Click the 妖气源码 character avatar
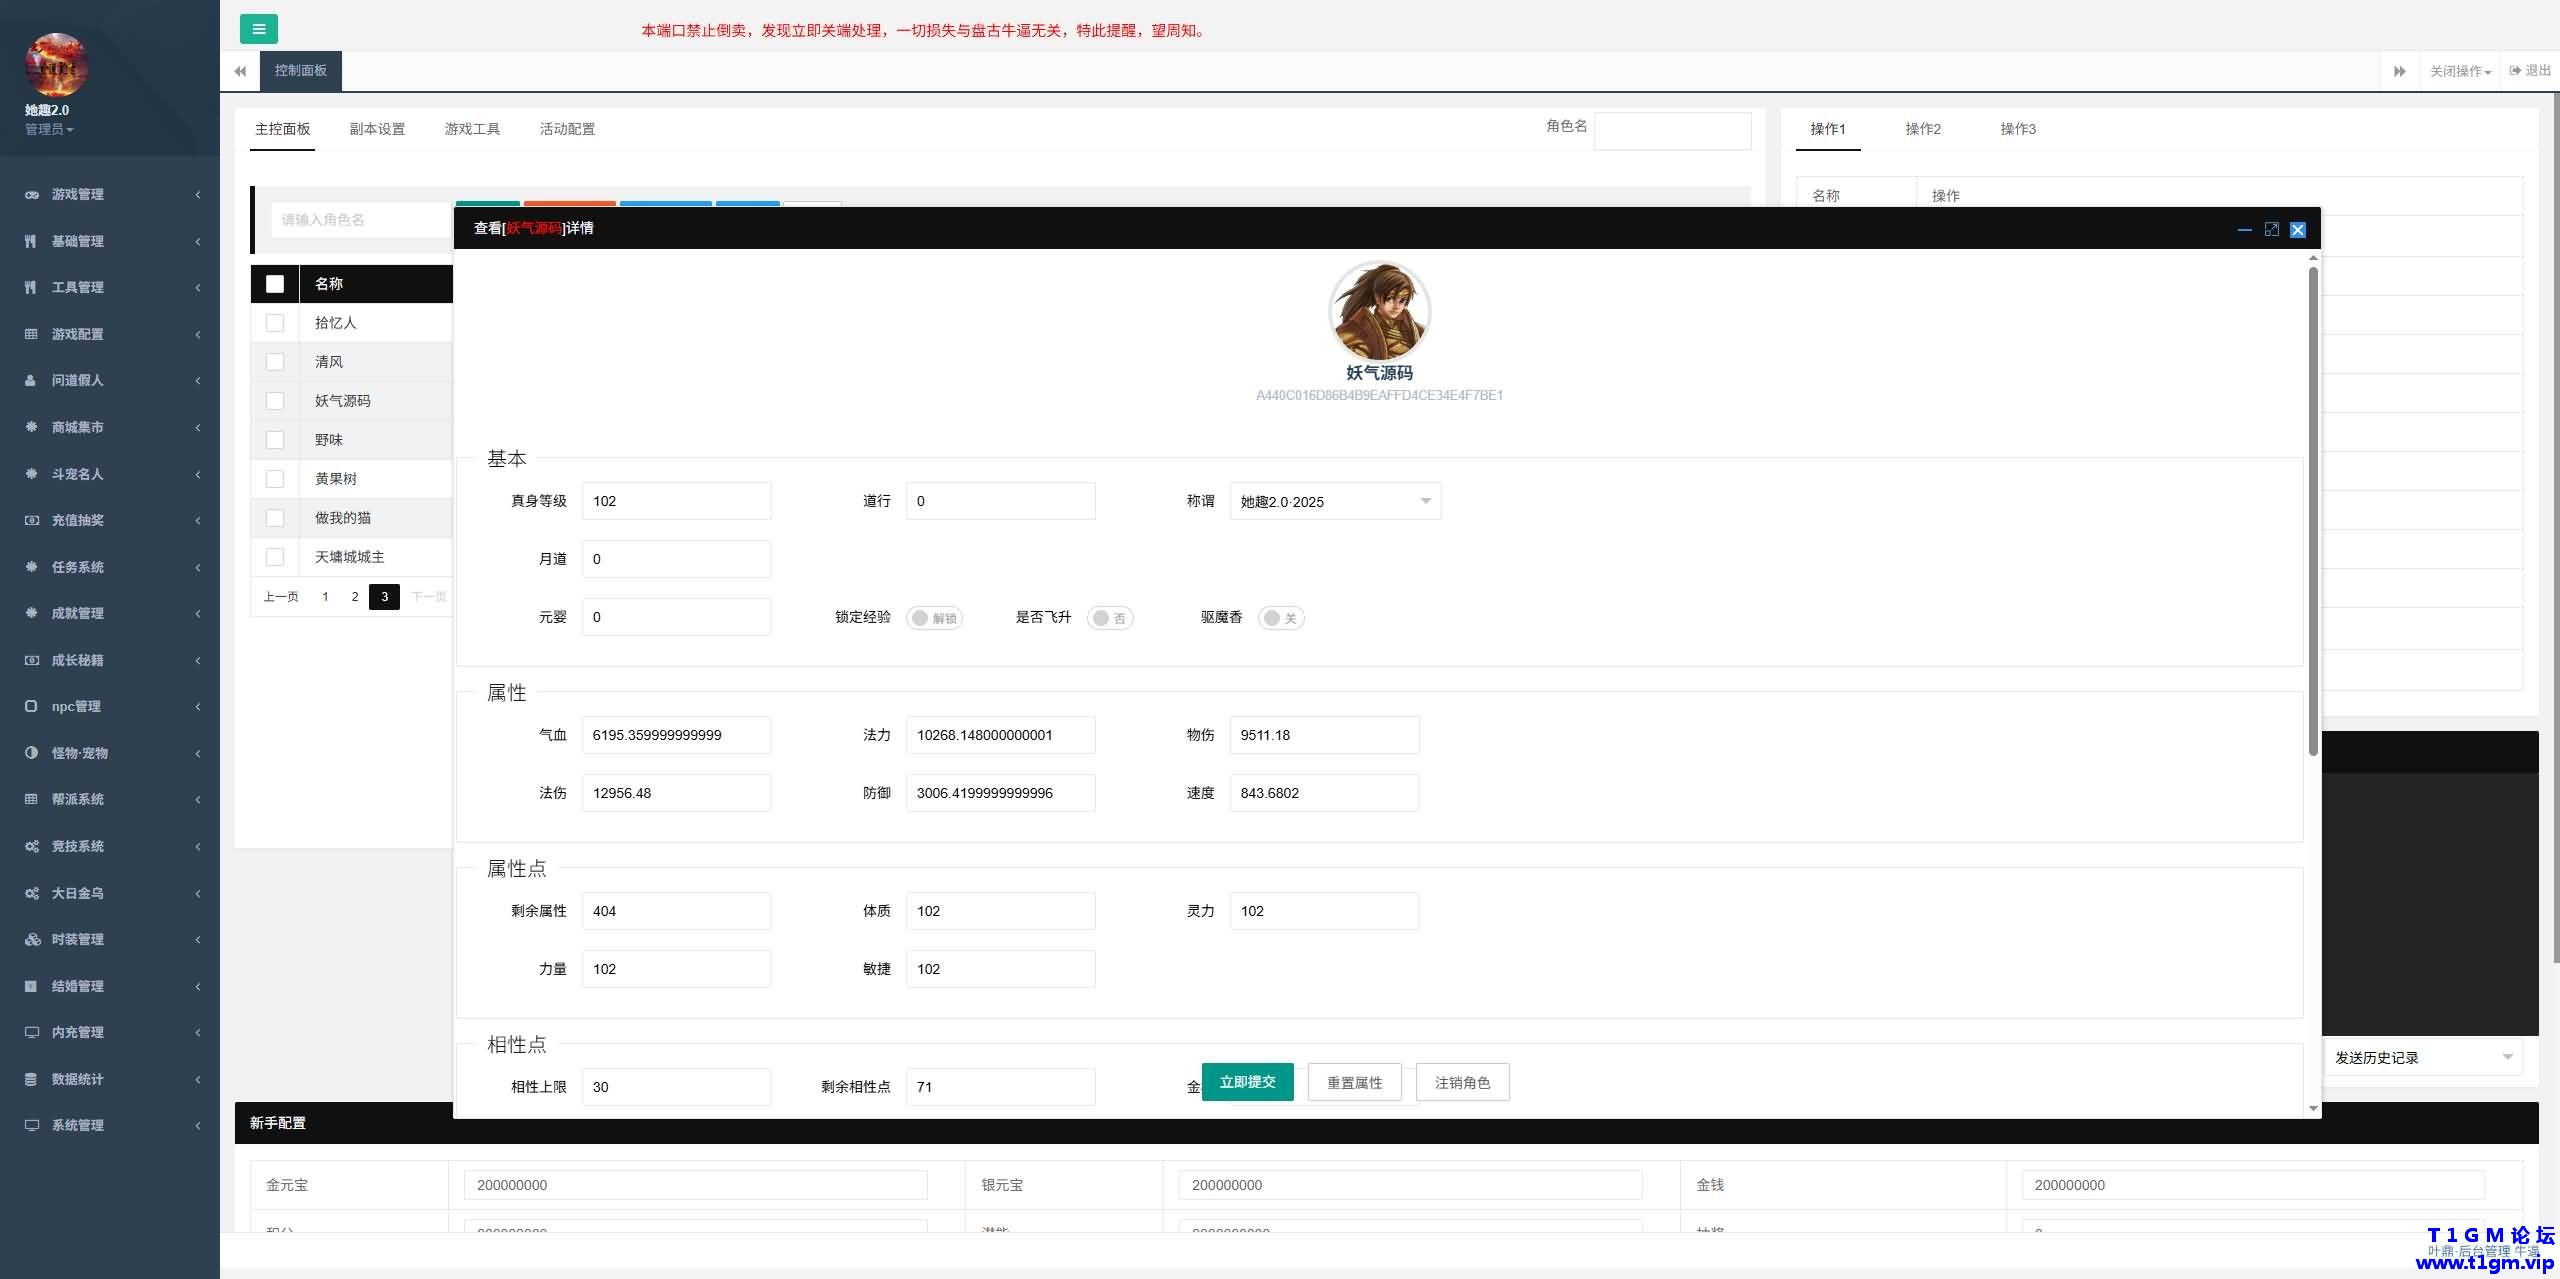This screenshot has width=2560, height=1279. (1379, 311)
